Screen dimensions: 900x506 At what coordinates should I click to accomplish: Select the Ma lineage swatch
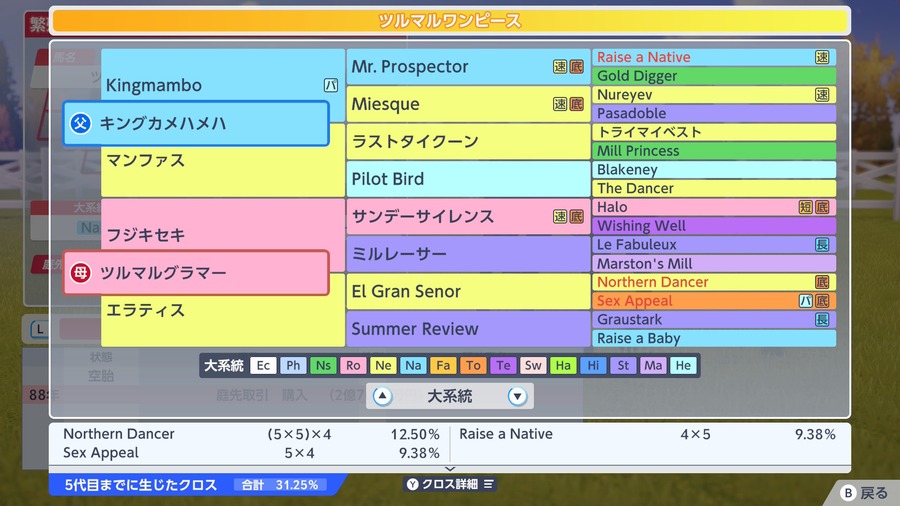point(653,365)
